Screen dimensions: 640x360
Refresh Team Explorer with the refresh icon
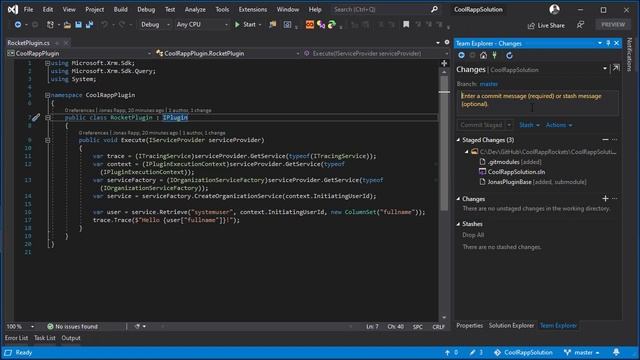(509, 55)
